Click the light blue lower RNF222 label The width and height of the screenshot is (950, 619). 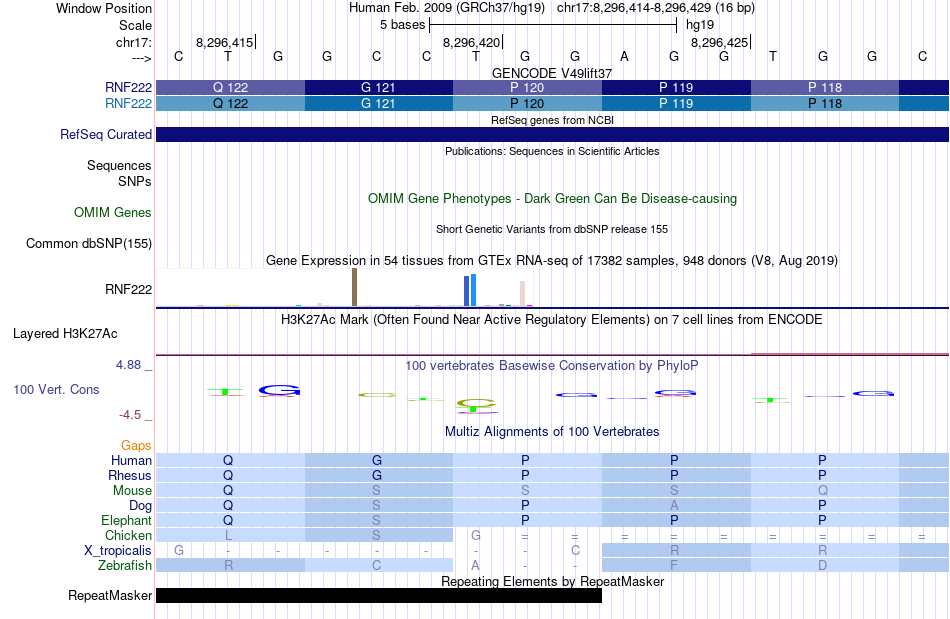click(x=128, y=104)
